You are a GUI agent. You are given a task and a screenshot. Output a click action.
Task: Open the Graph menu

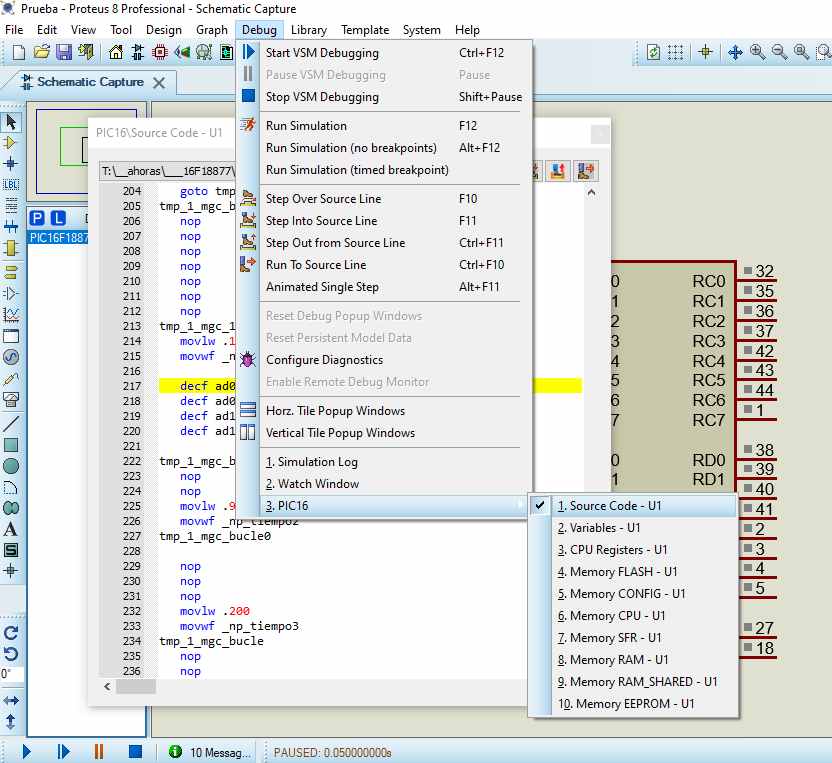coord(212,30)
